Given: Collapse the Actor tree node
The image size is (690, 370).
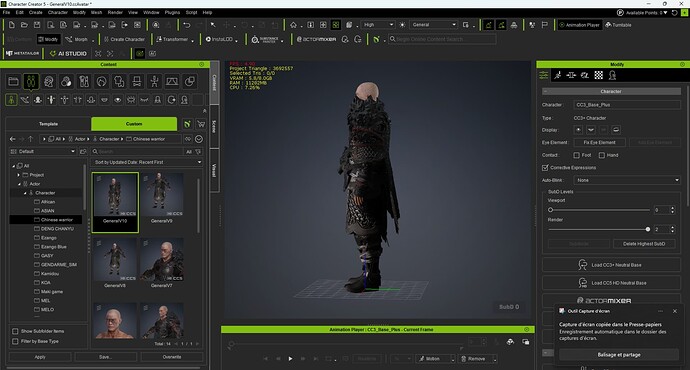Looking at the screenshot, I should 18,184.
